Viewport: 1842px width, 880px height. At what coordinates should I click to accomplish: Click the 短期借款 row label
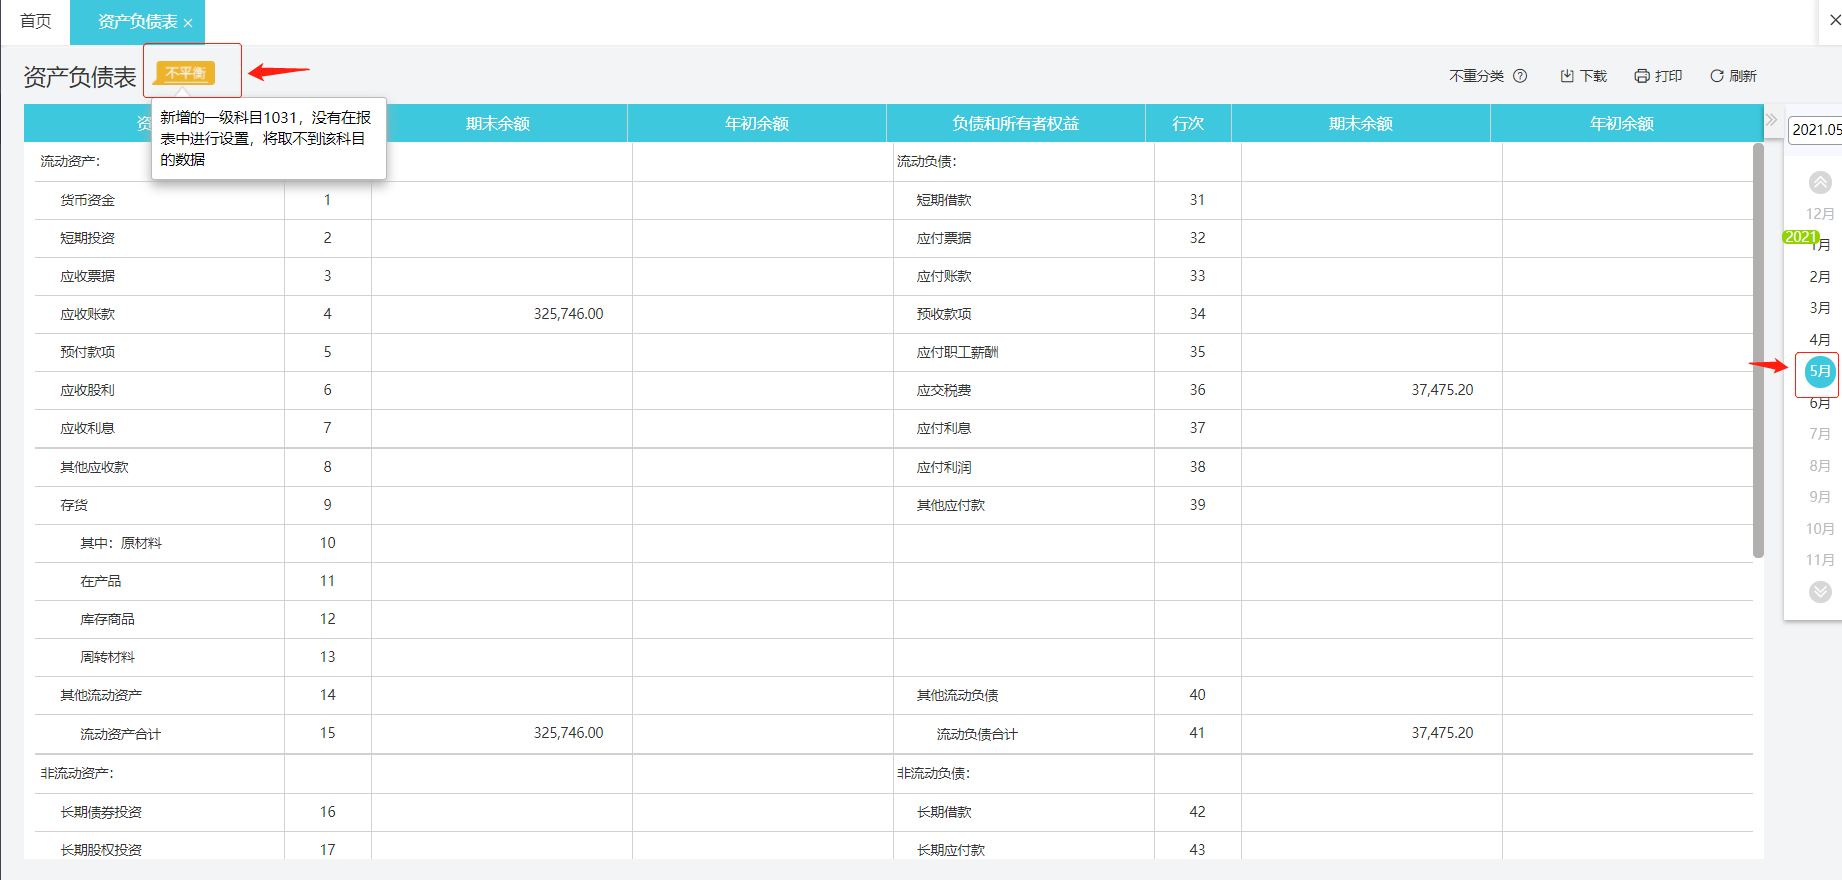[x=944, y=200]
